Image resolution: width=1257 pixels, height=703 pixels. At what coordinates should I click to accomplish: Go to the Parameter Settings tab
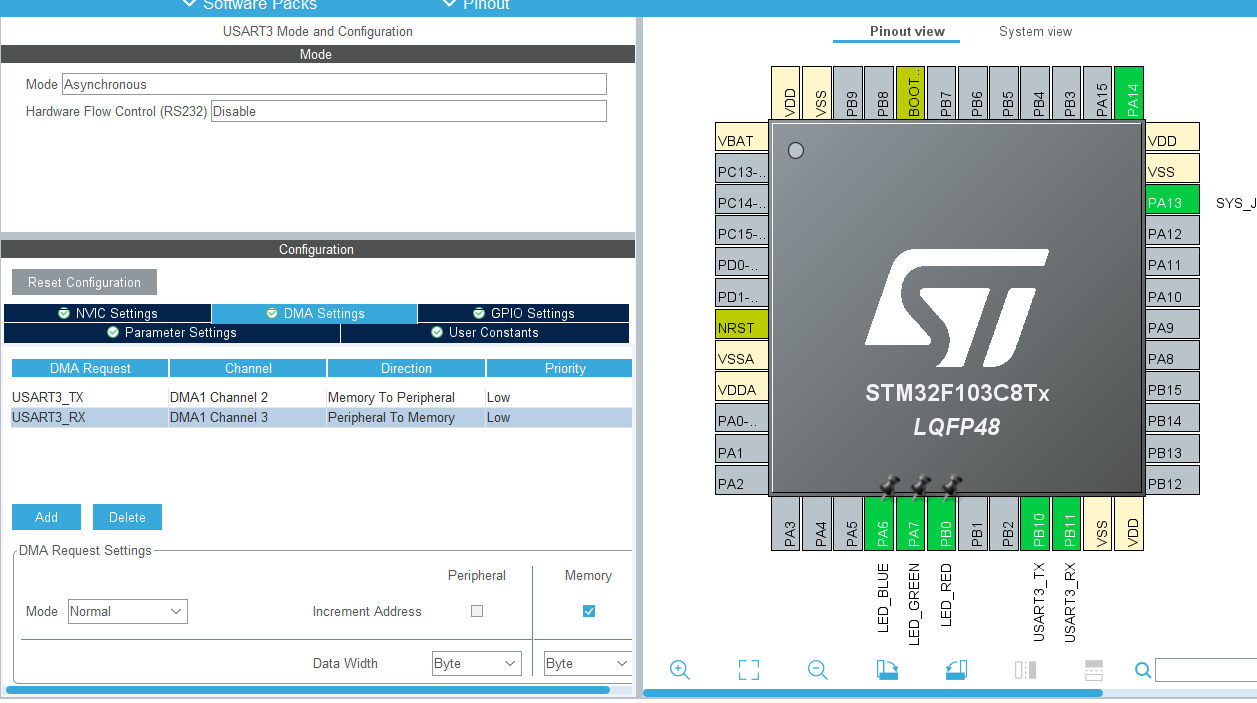(172, 332)
